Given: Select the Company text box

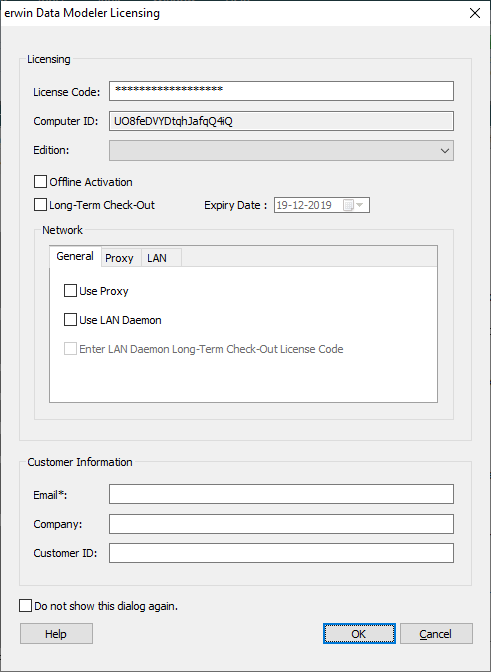Looking at the screenshot, I should point(281,524).
